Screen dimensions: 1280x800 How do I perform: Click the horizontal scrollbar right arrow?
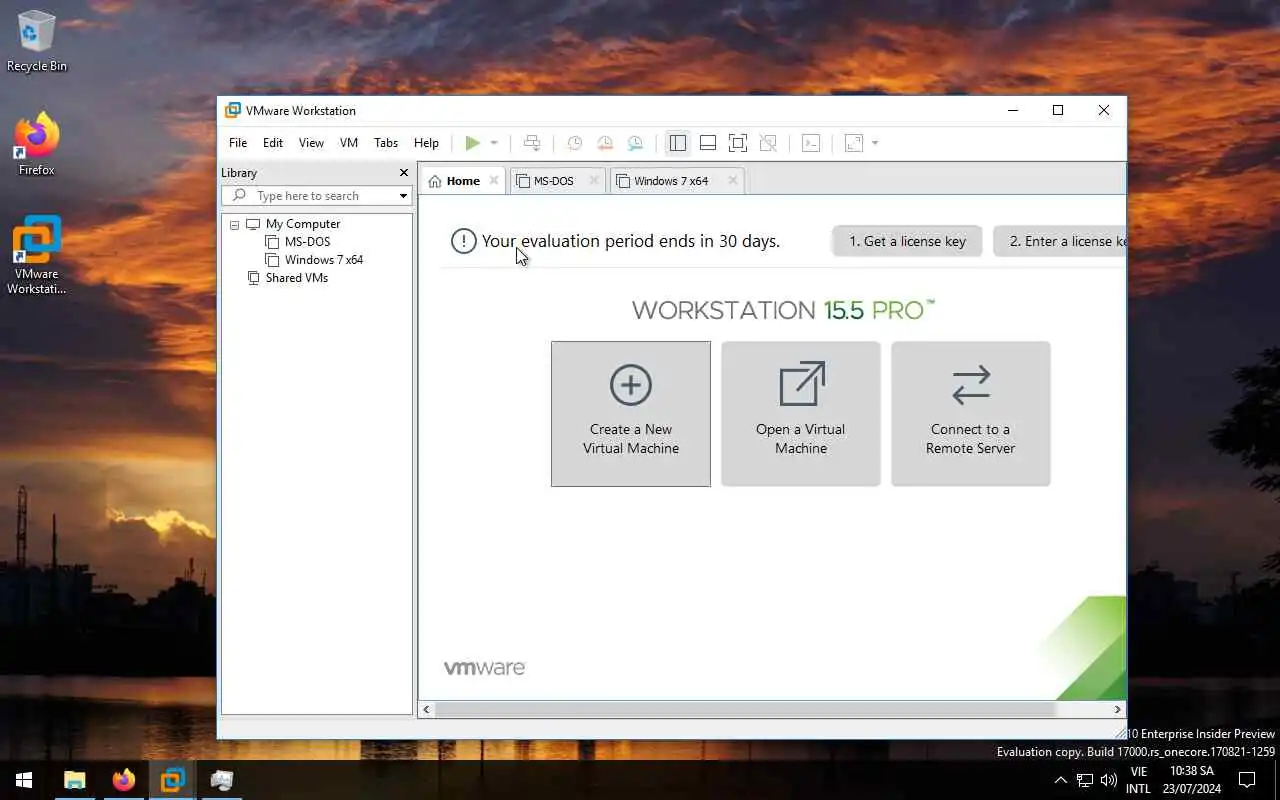coord(1118,709)
